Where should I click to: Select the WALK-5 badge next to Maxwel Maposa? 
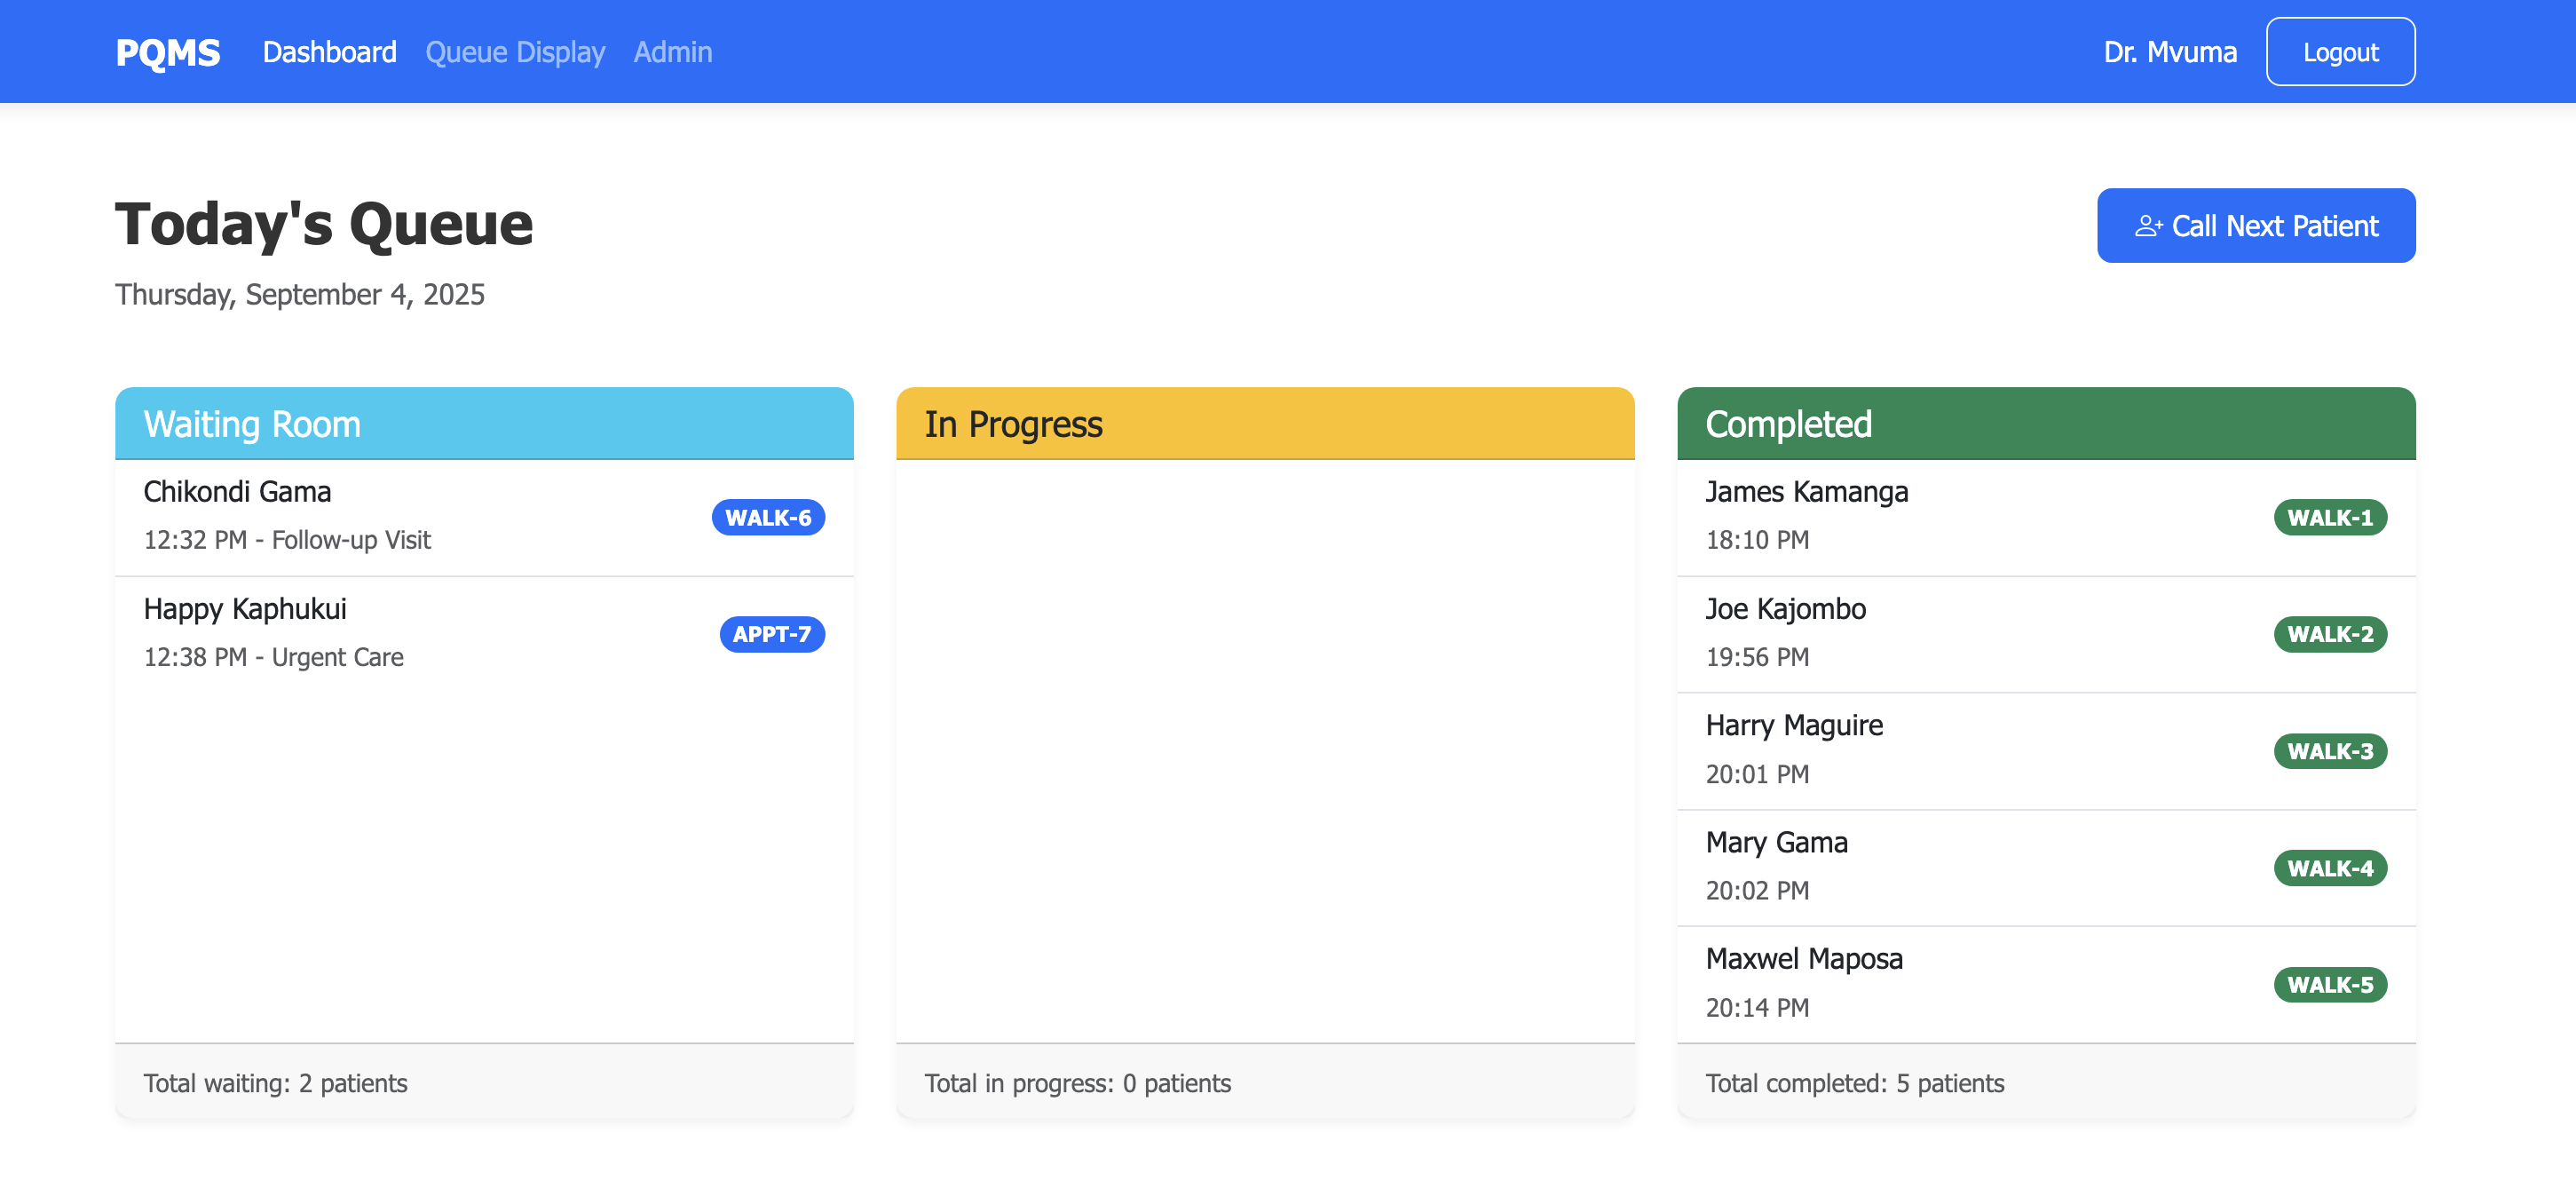tap(2330, 984)
